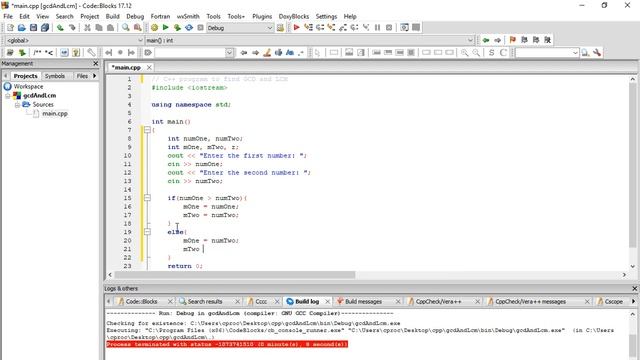Click the Cut scissors icon
This screenshot has width=640, height=360.
87,28
